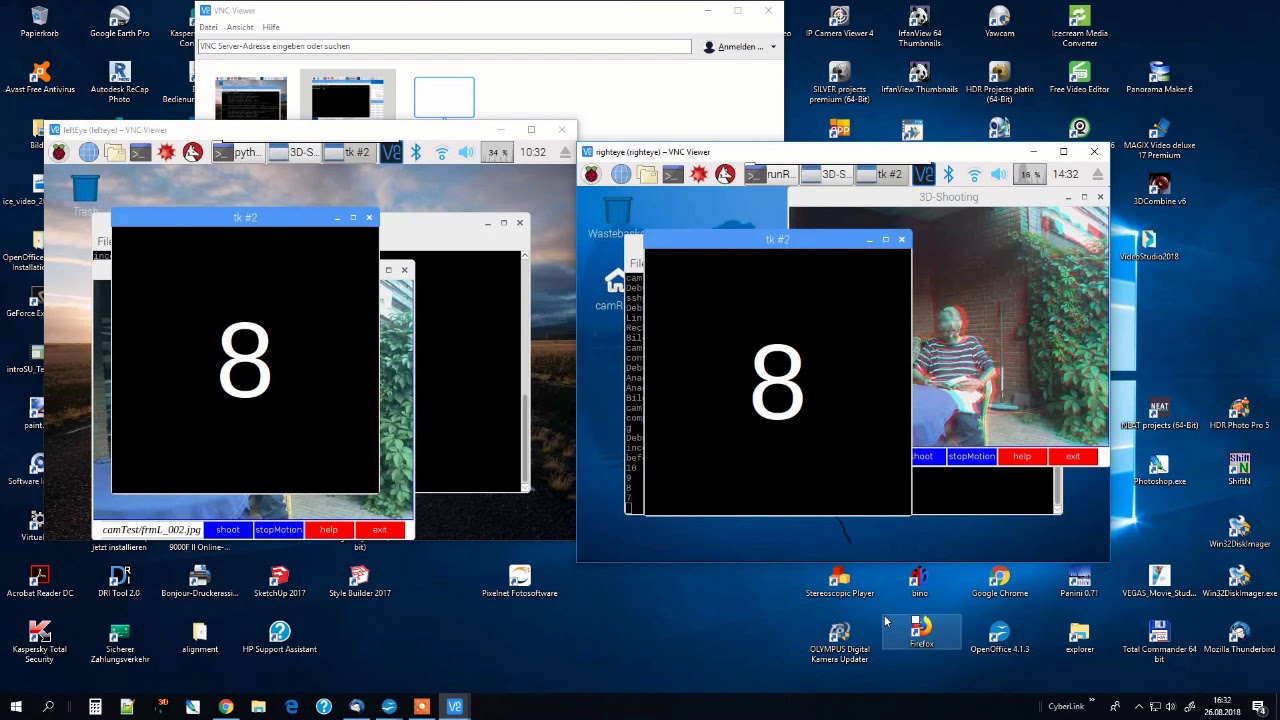This screenshot has height=720, width=1280.
Task: Select leftEye connection thumbnail in VNC Viewer
Action: point(250,97)
